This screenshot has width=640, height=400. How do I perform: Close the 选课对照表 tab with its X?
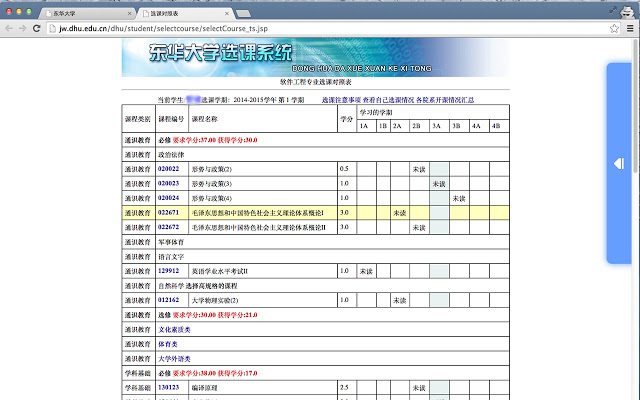[227, 13]
